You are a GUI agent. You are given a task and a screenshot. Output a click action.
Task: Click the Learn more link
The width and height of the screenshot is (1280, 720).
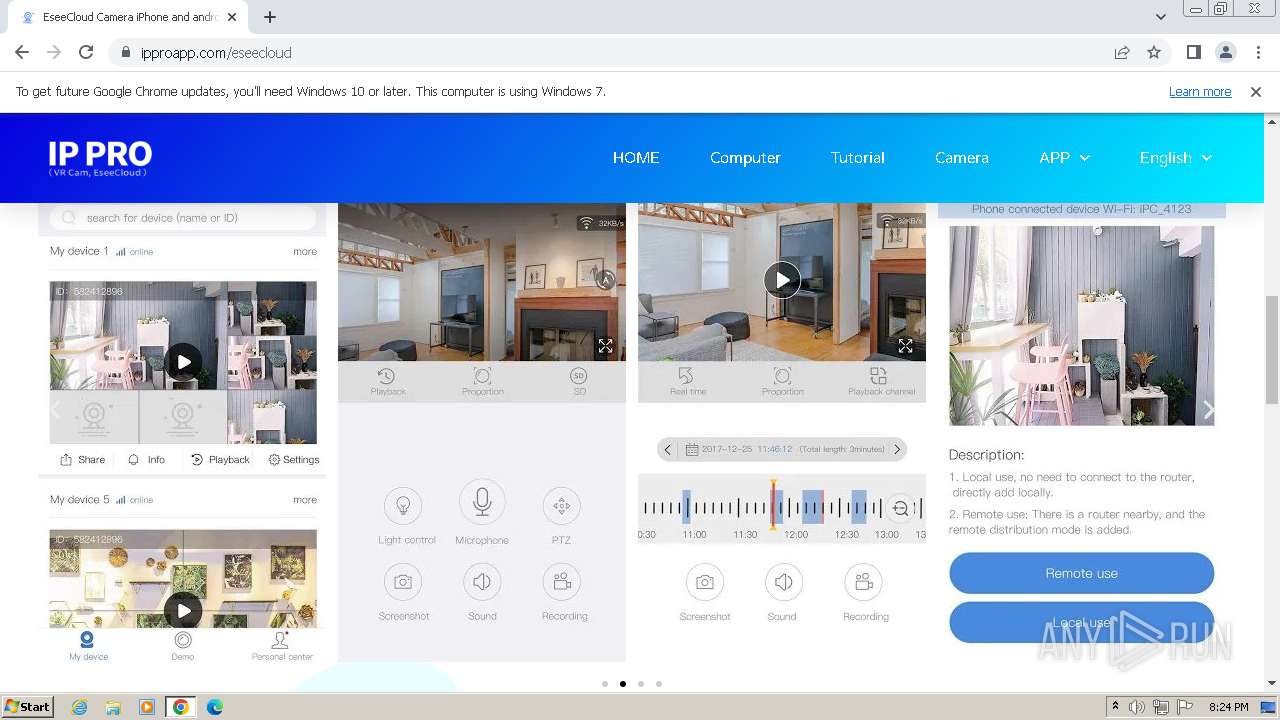click(1200, 91)
